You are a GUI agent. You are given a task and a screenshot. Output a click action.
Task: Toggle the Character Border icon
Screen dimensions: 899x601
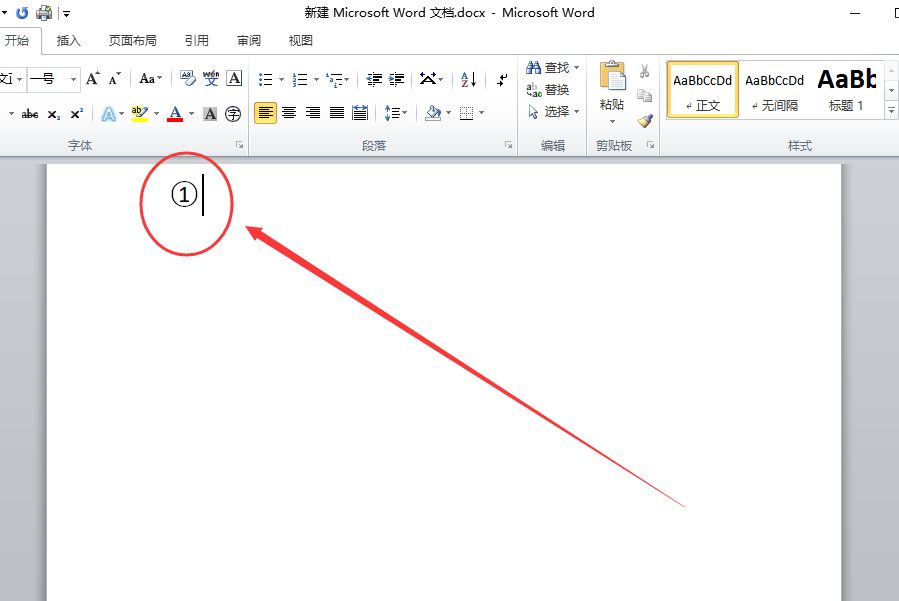tap(234, 79)
